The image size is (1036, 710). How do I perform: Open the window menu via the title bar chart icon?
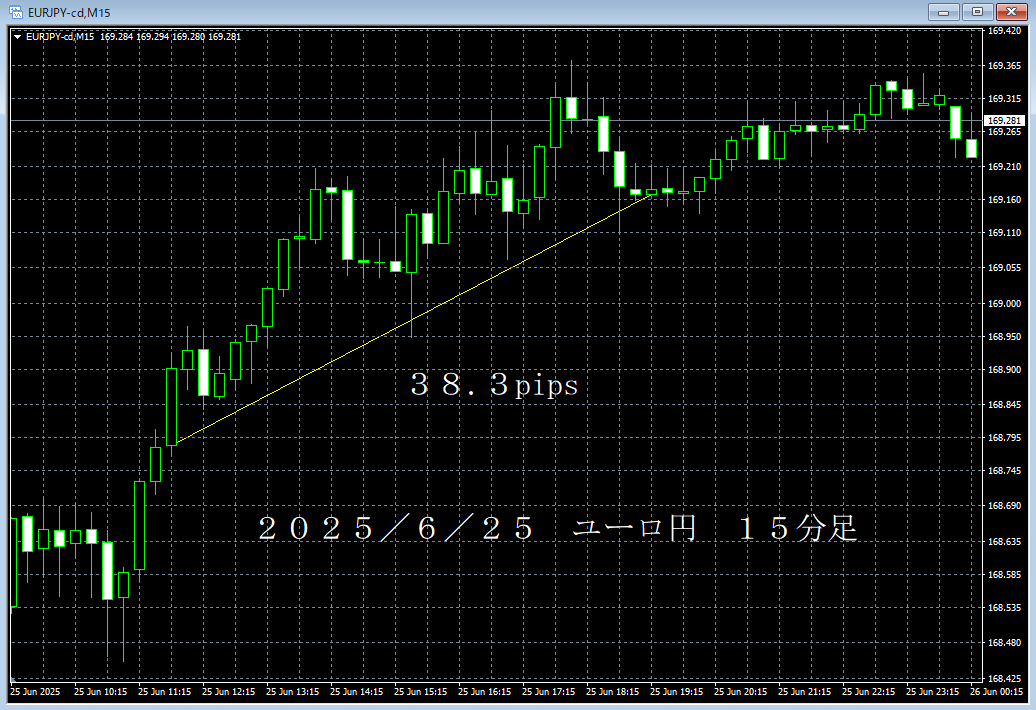coord(14,12)
